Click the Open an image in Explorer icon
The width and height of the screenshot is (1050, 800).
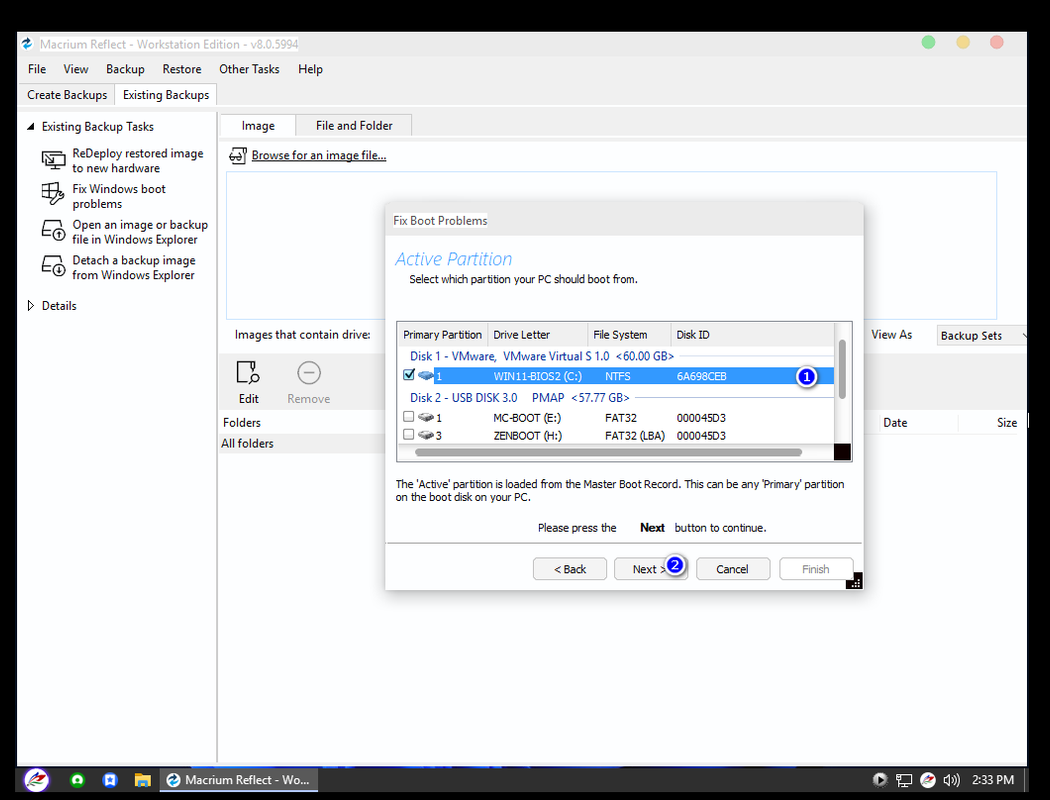click(54, 231)
